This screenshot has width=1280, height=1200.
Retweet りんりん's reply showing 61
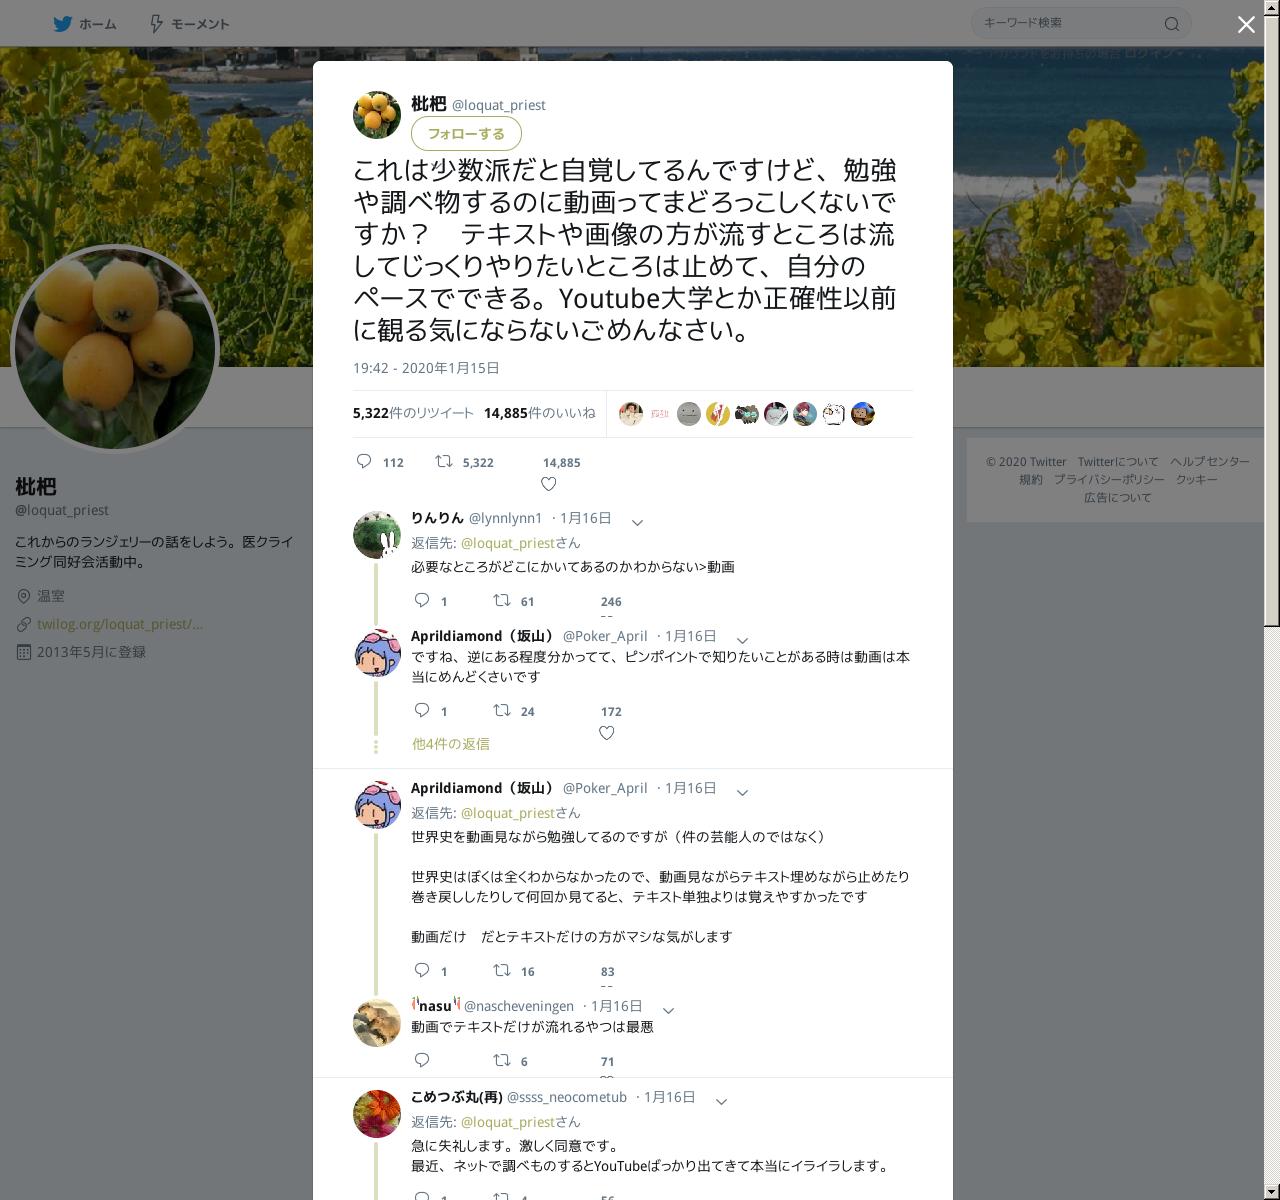pos(502,601)
